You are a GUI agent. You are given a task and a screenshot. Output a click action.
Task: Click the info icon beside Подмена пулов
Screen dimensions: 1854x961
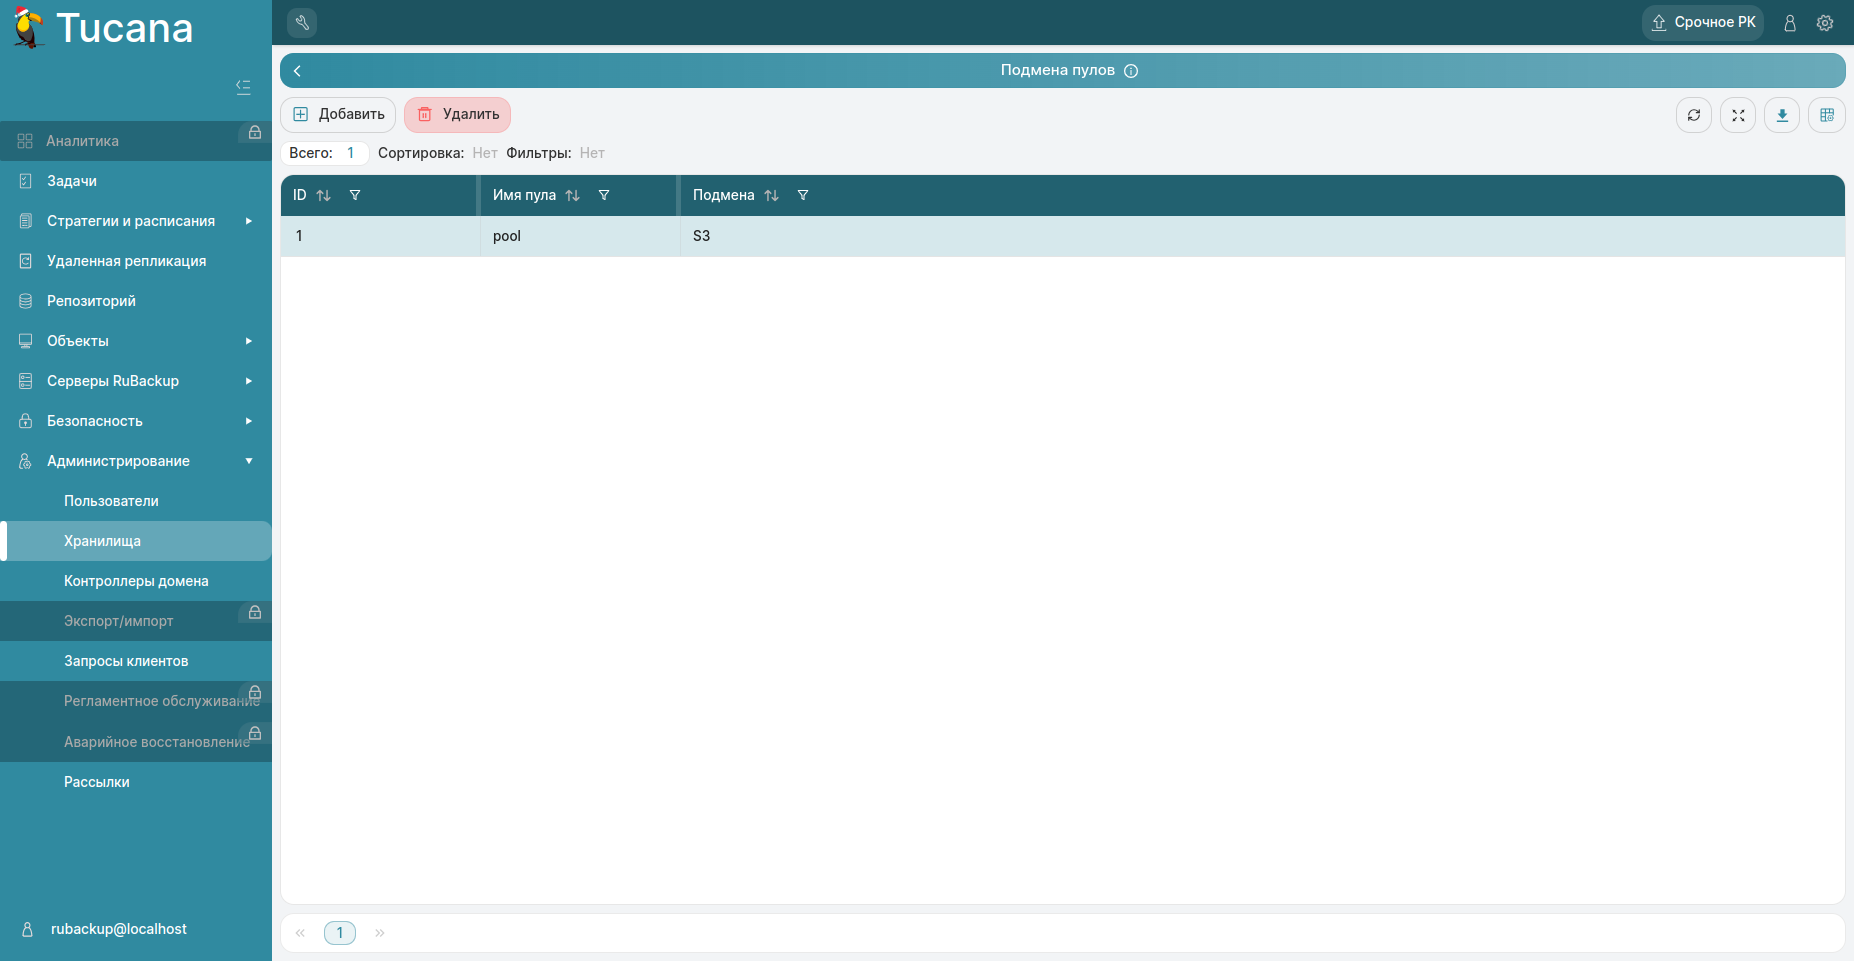click(1131, 70)
